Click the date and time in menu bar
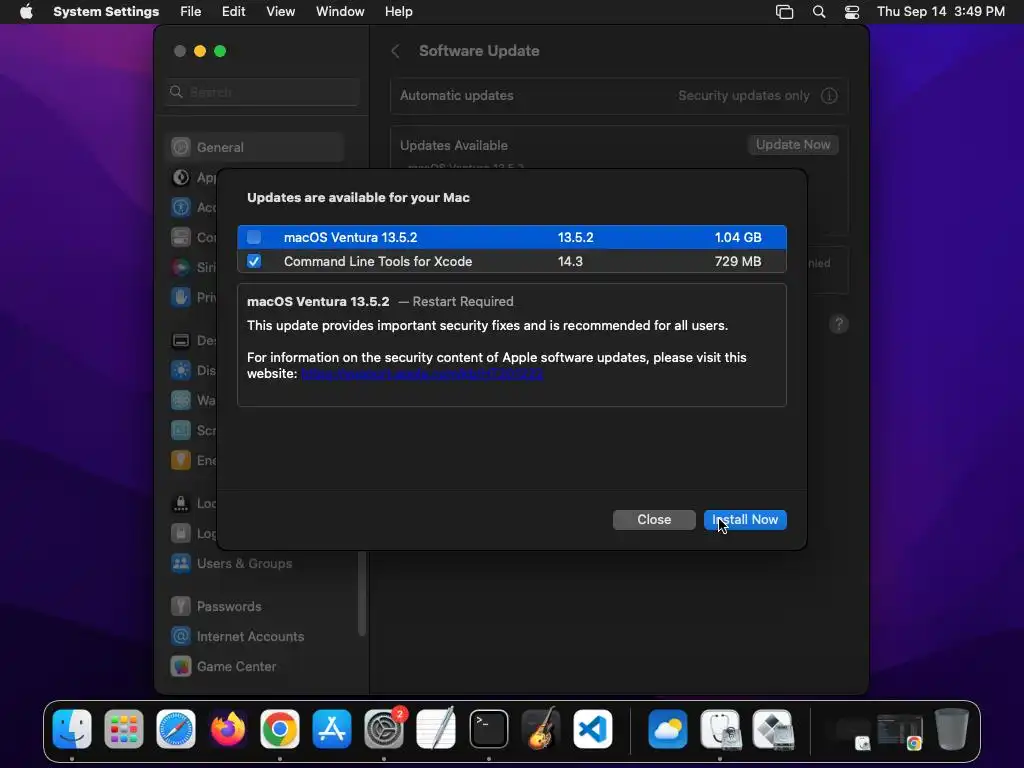 940,12
